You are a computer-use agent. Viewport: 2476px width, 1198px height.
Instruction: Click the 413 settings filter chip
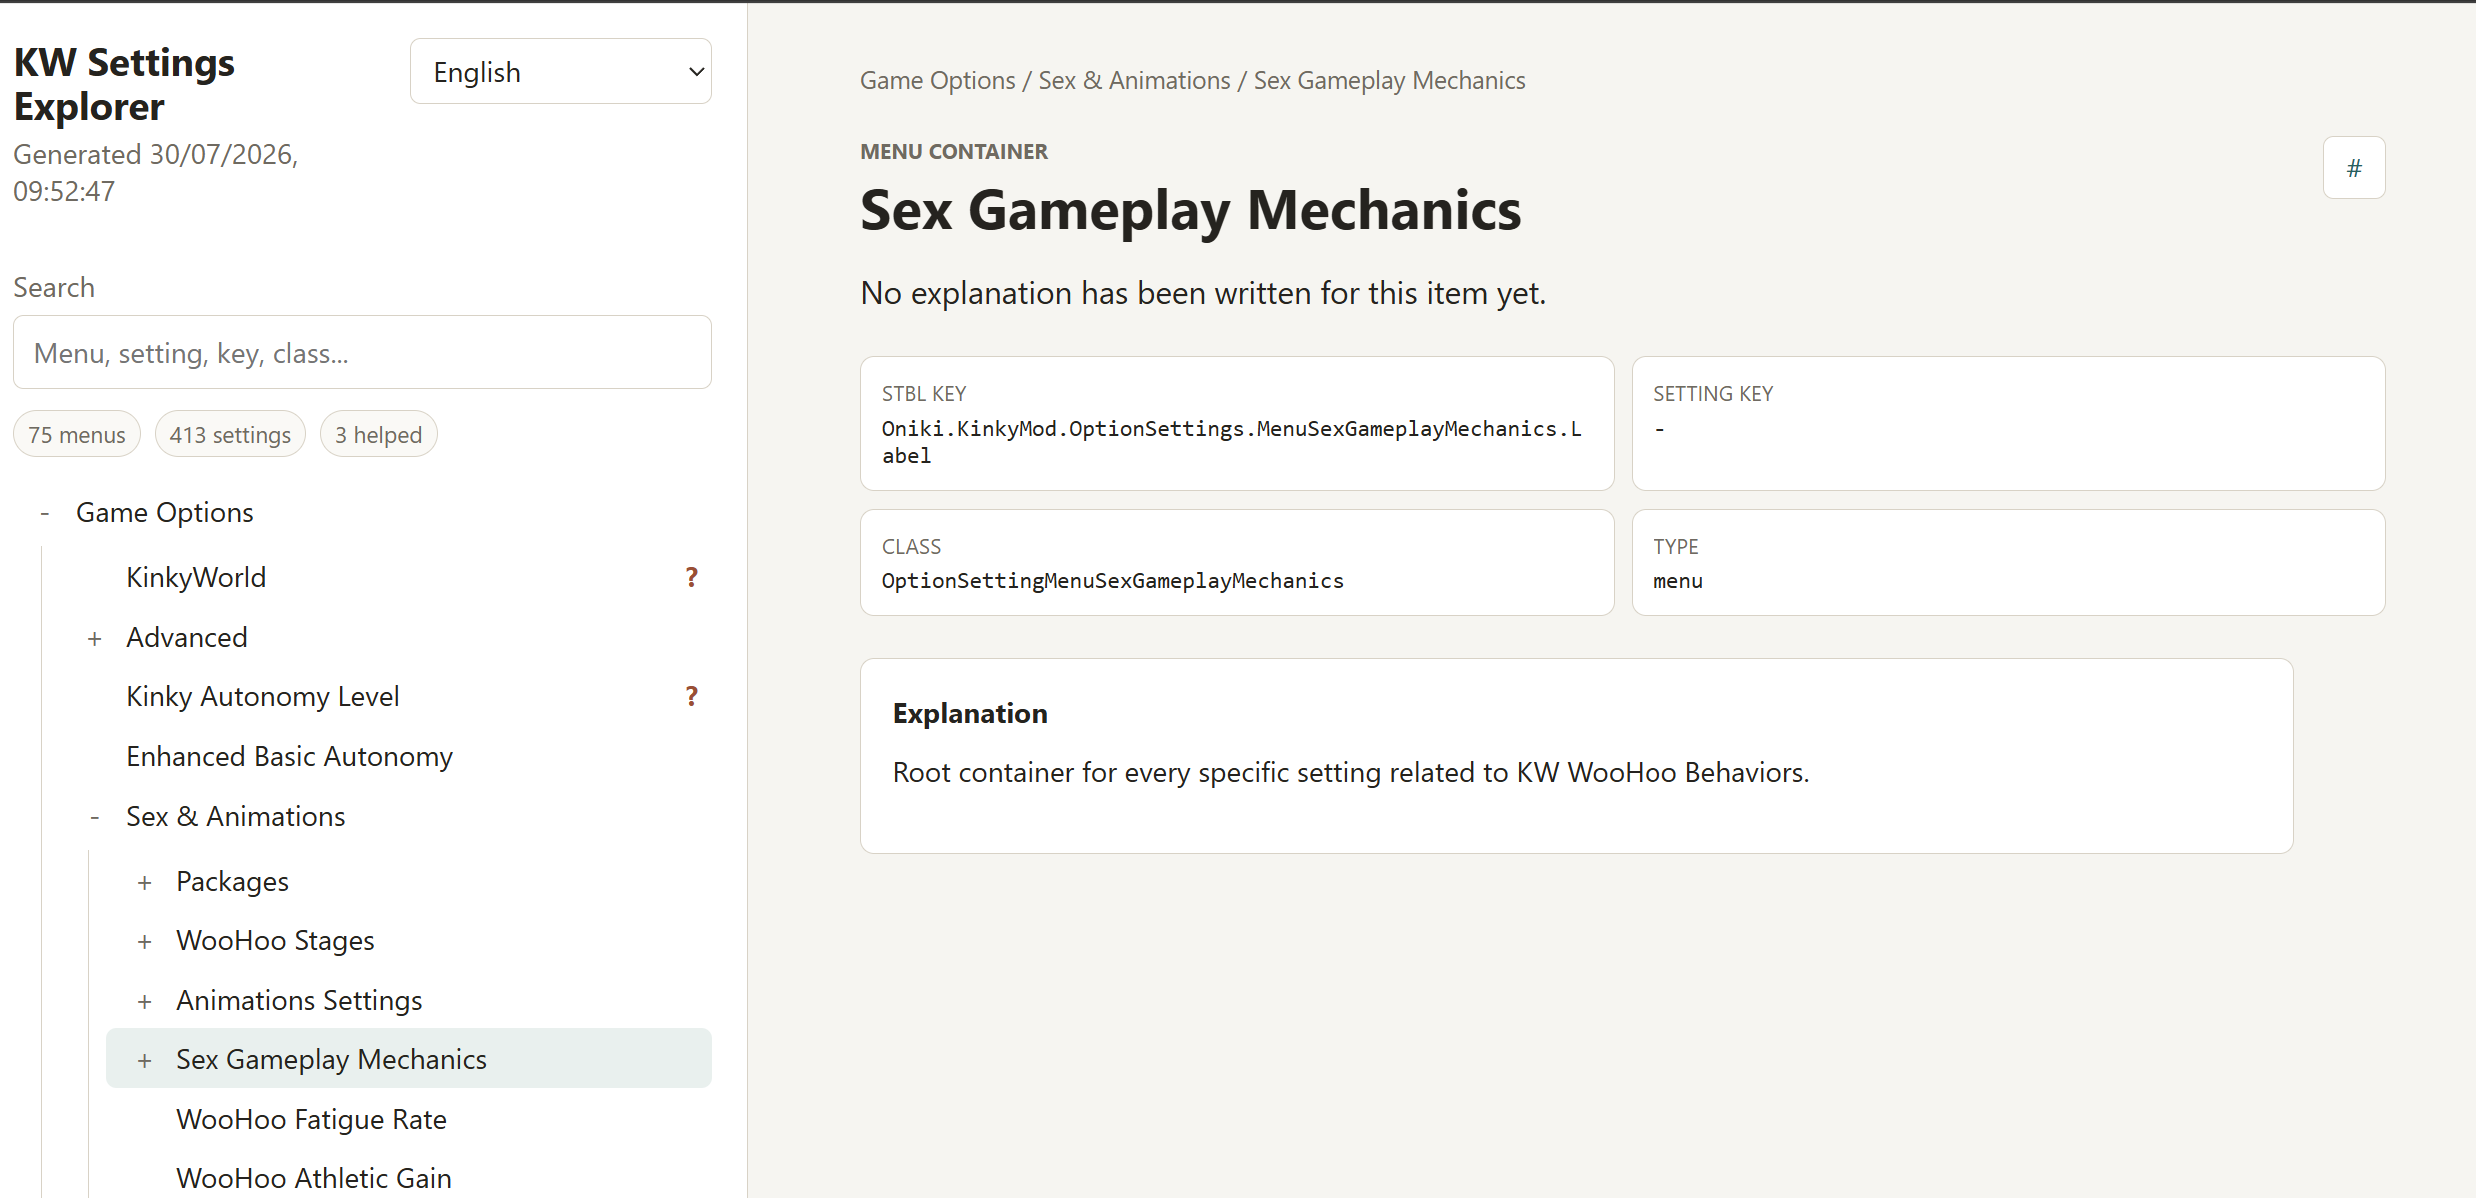click(230, 434)
